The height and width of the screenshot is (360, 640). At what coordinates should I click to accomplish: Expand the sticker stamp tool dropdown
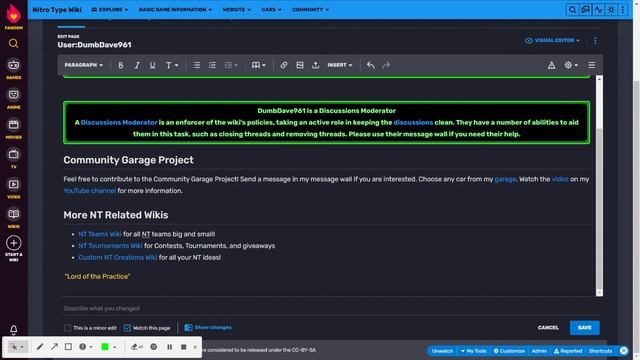91,347
